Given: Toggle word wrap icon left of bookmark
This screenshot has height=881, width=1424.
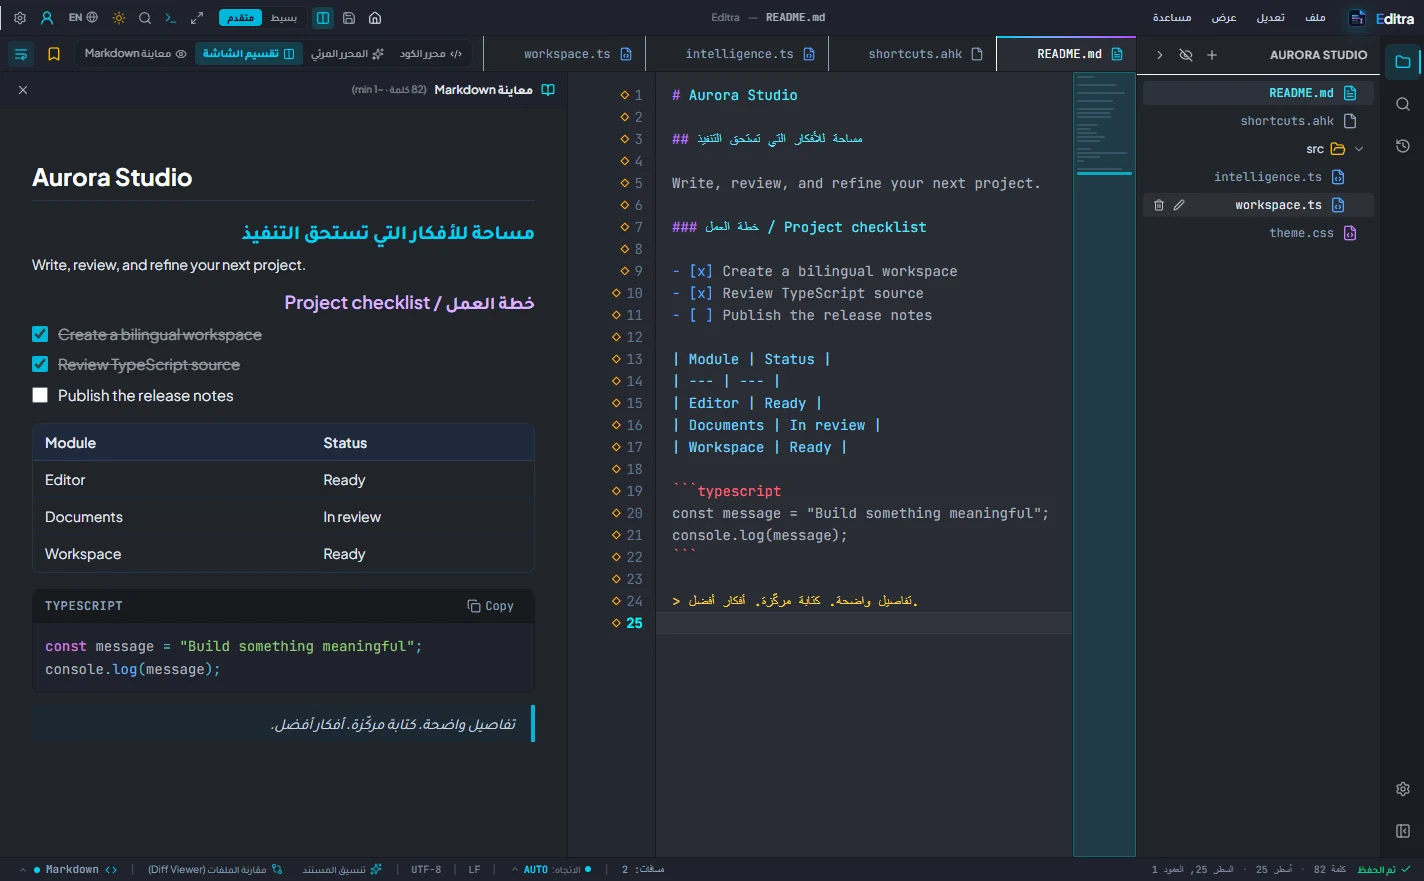Looking at the screenshot, I should pyautogui.click(x=21, y=54).
